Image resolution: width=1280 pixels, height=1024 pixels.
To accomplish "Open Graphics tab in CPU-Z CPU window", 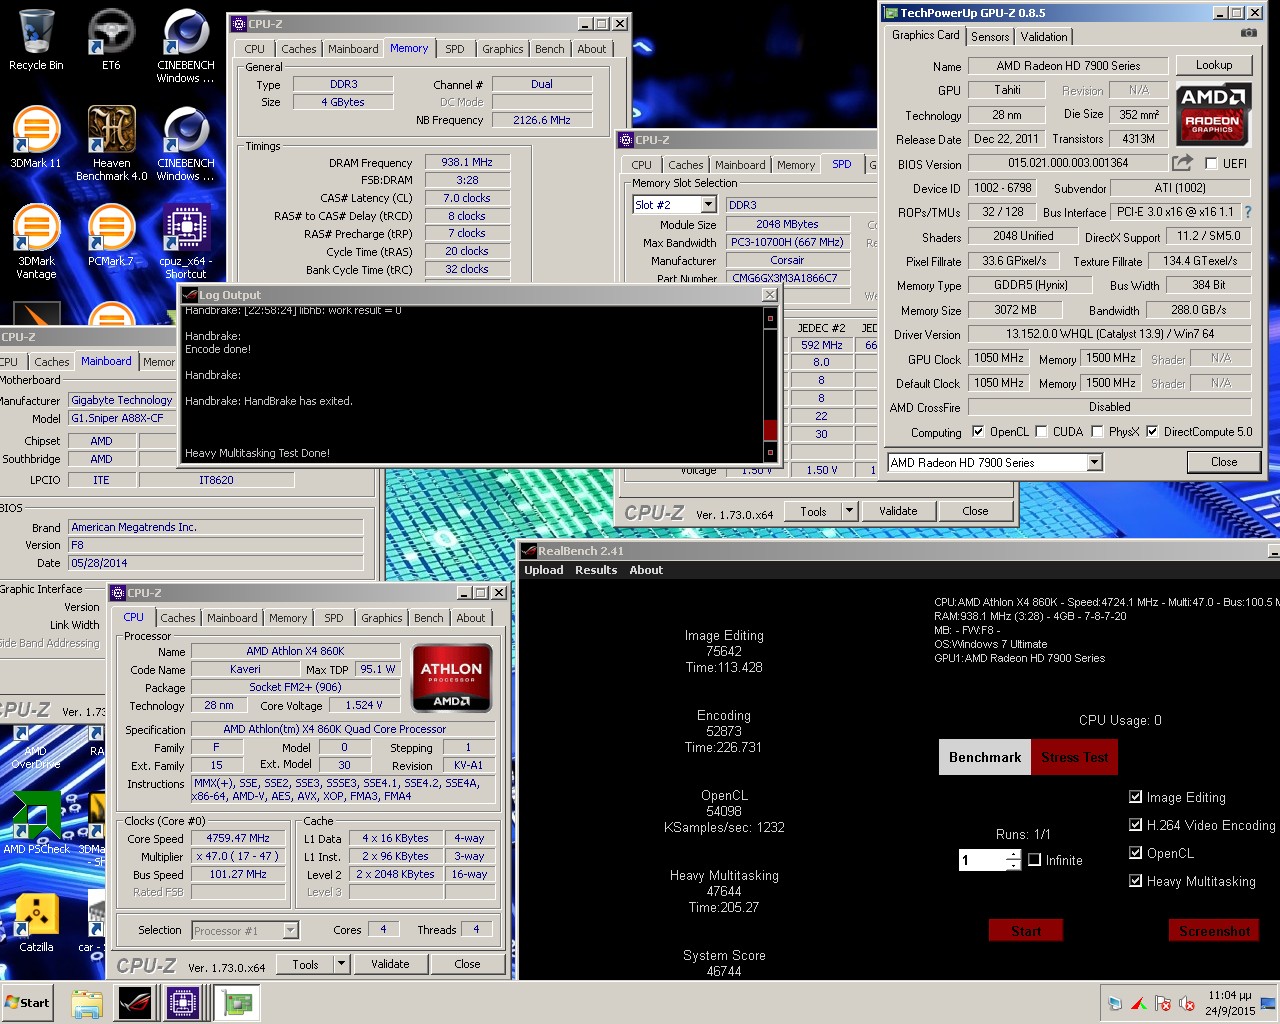I will (382, 618).
